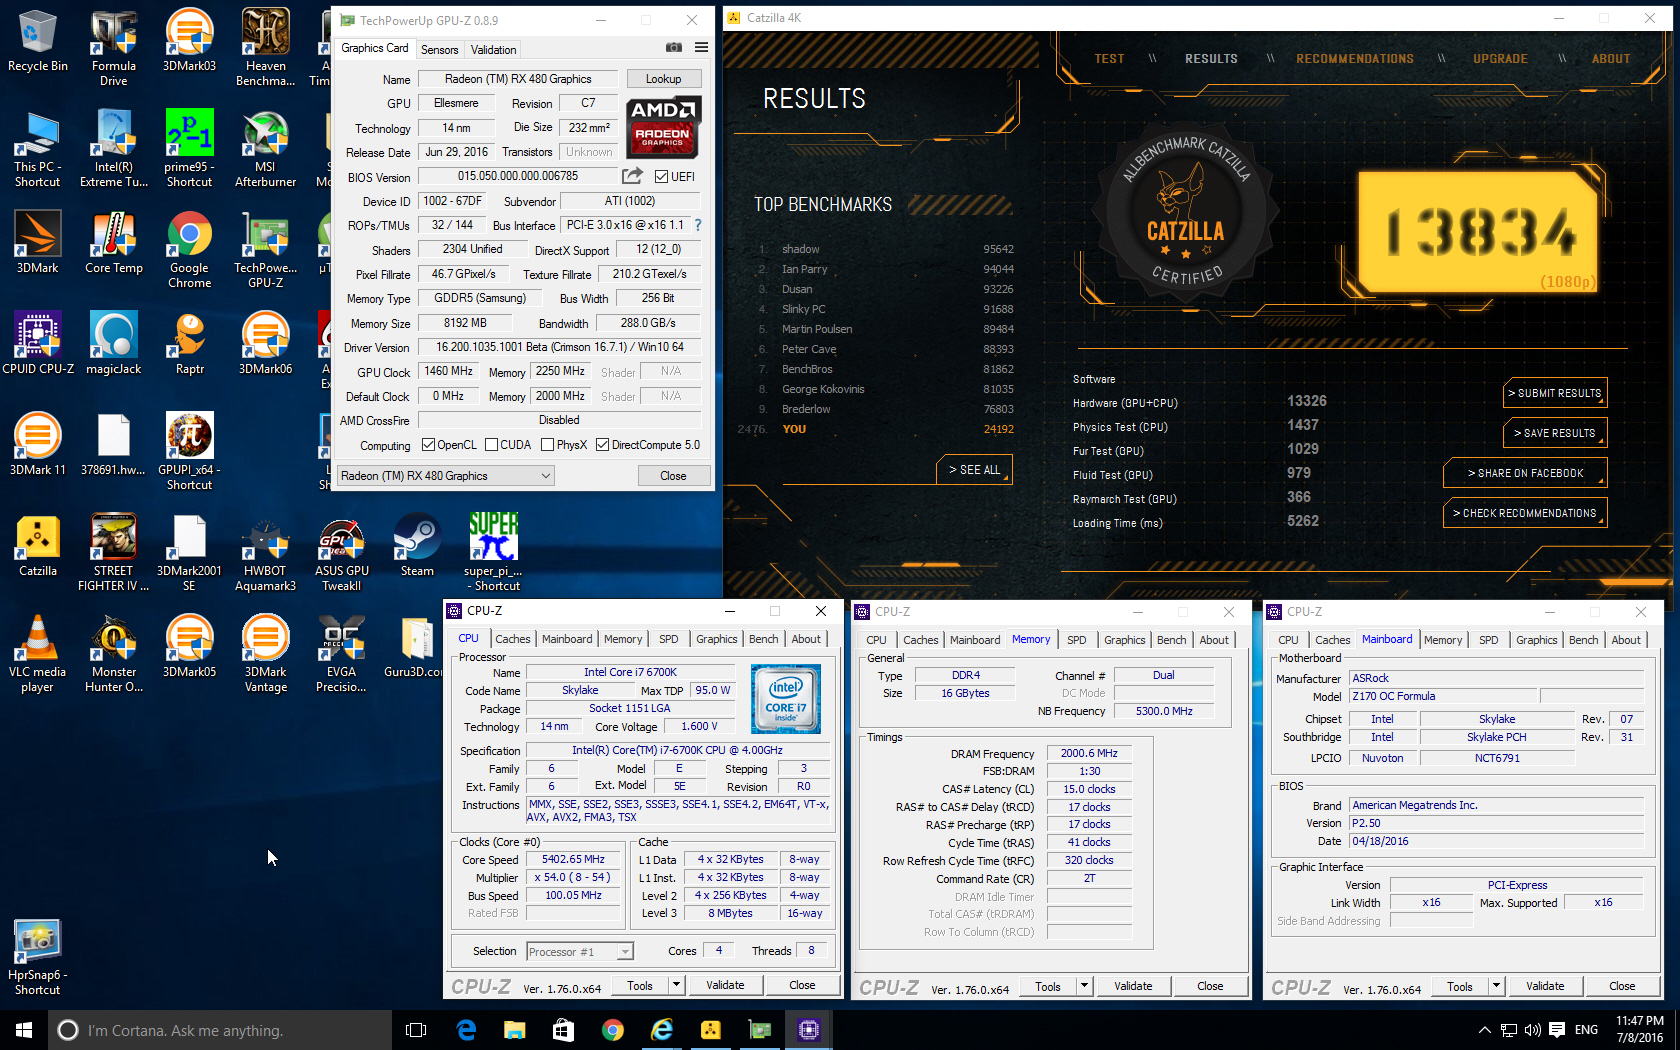This screenshot has width=1680, height=1050.
Task: Open CPUID CPU-Z desktop icon
Action: (38, 343)
